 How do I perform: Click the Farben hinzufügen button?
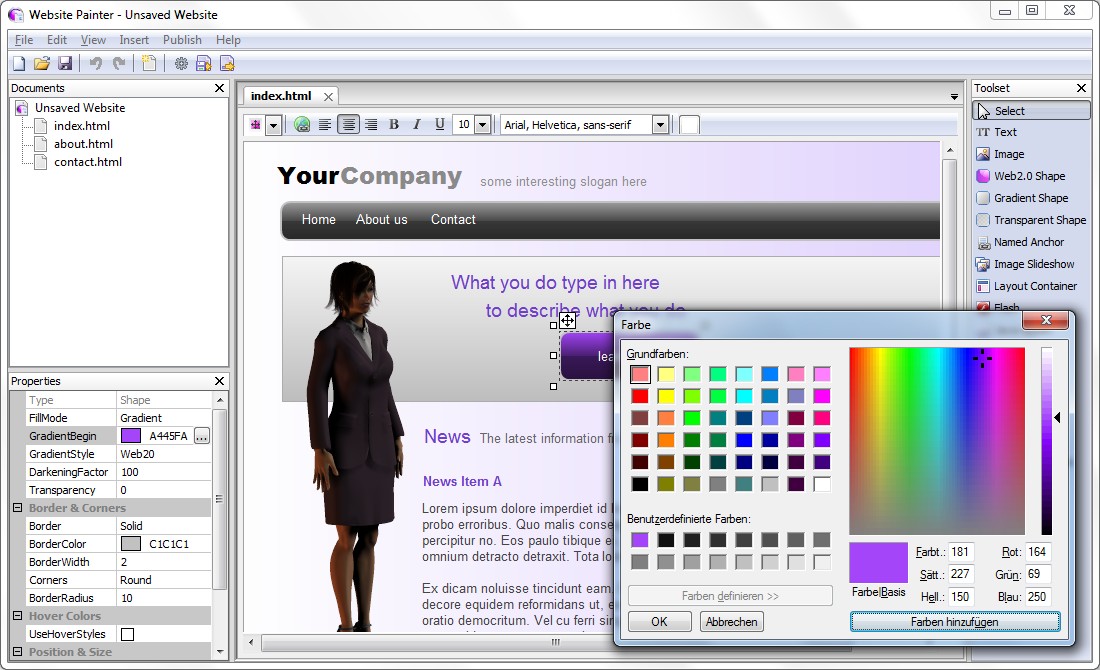[x=954, y=623]
